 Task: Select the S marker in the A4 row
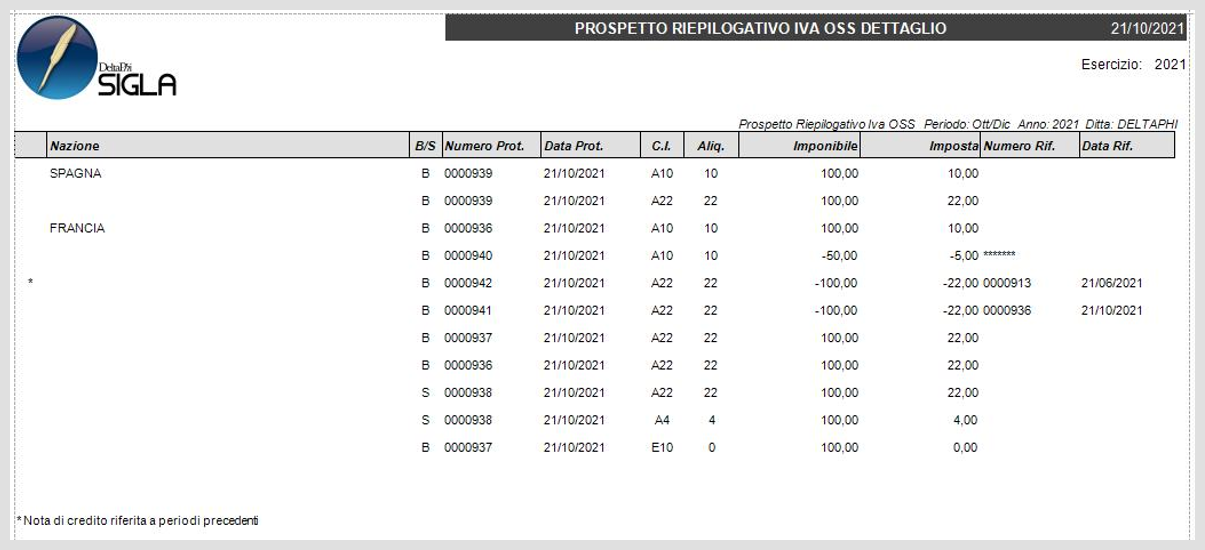tap(425, 420)
